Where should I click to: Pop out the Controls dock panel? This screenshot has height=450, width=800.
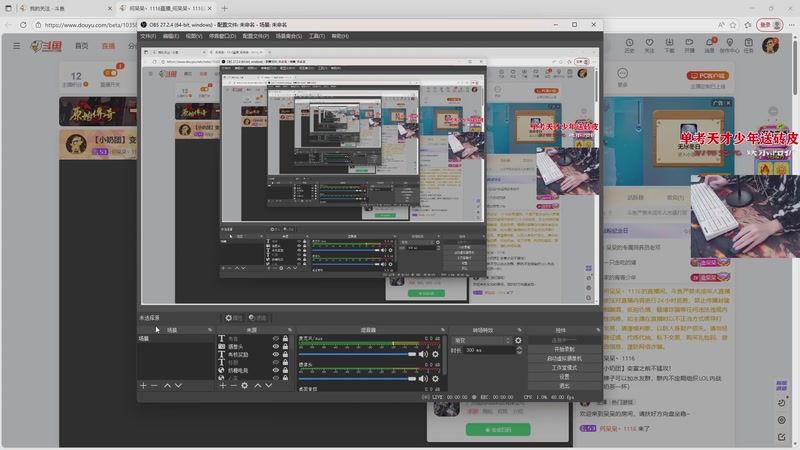tap(598, 330)
